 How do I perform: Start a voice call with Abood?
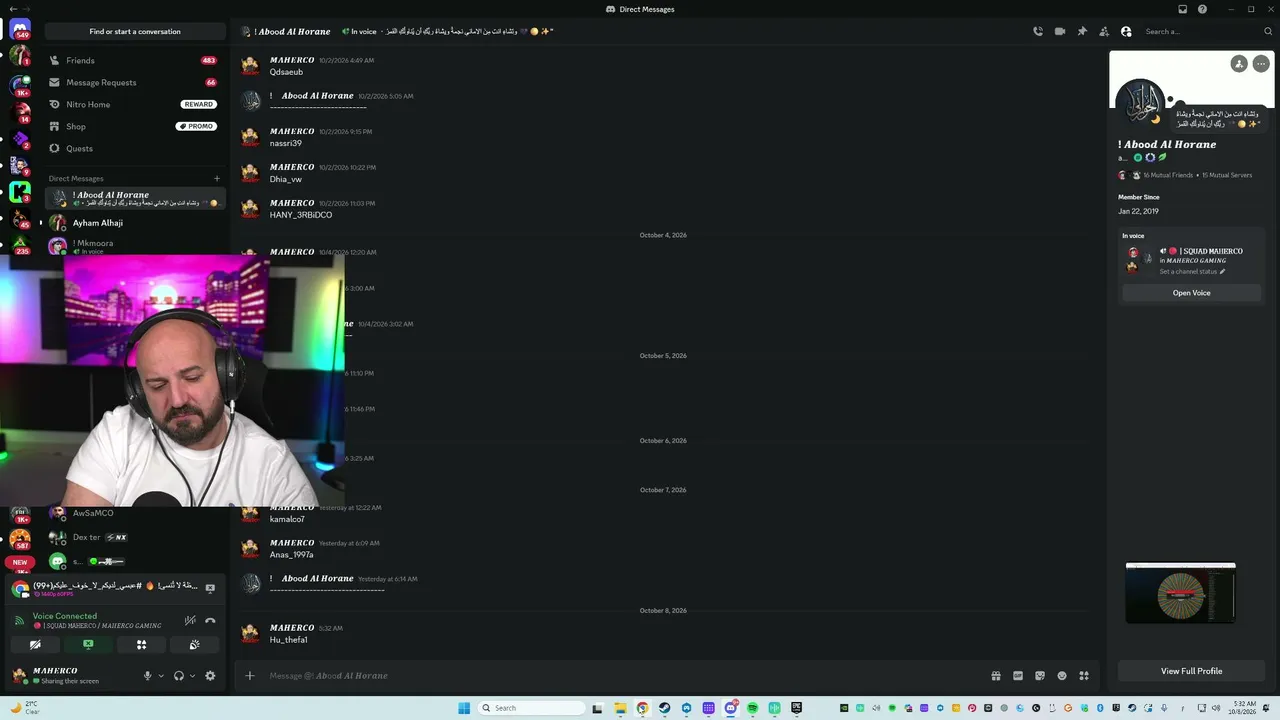(1038, 31)
